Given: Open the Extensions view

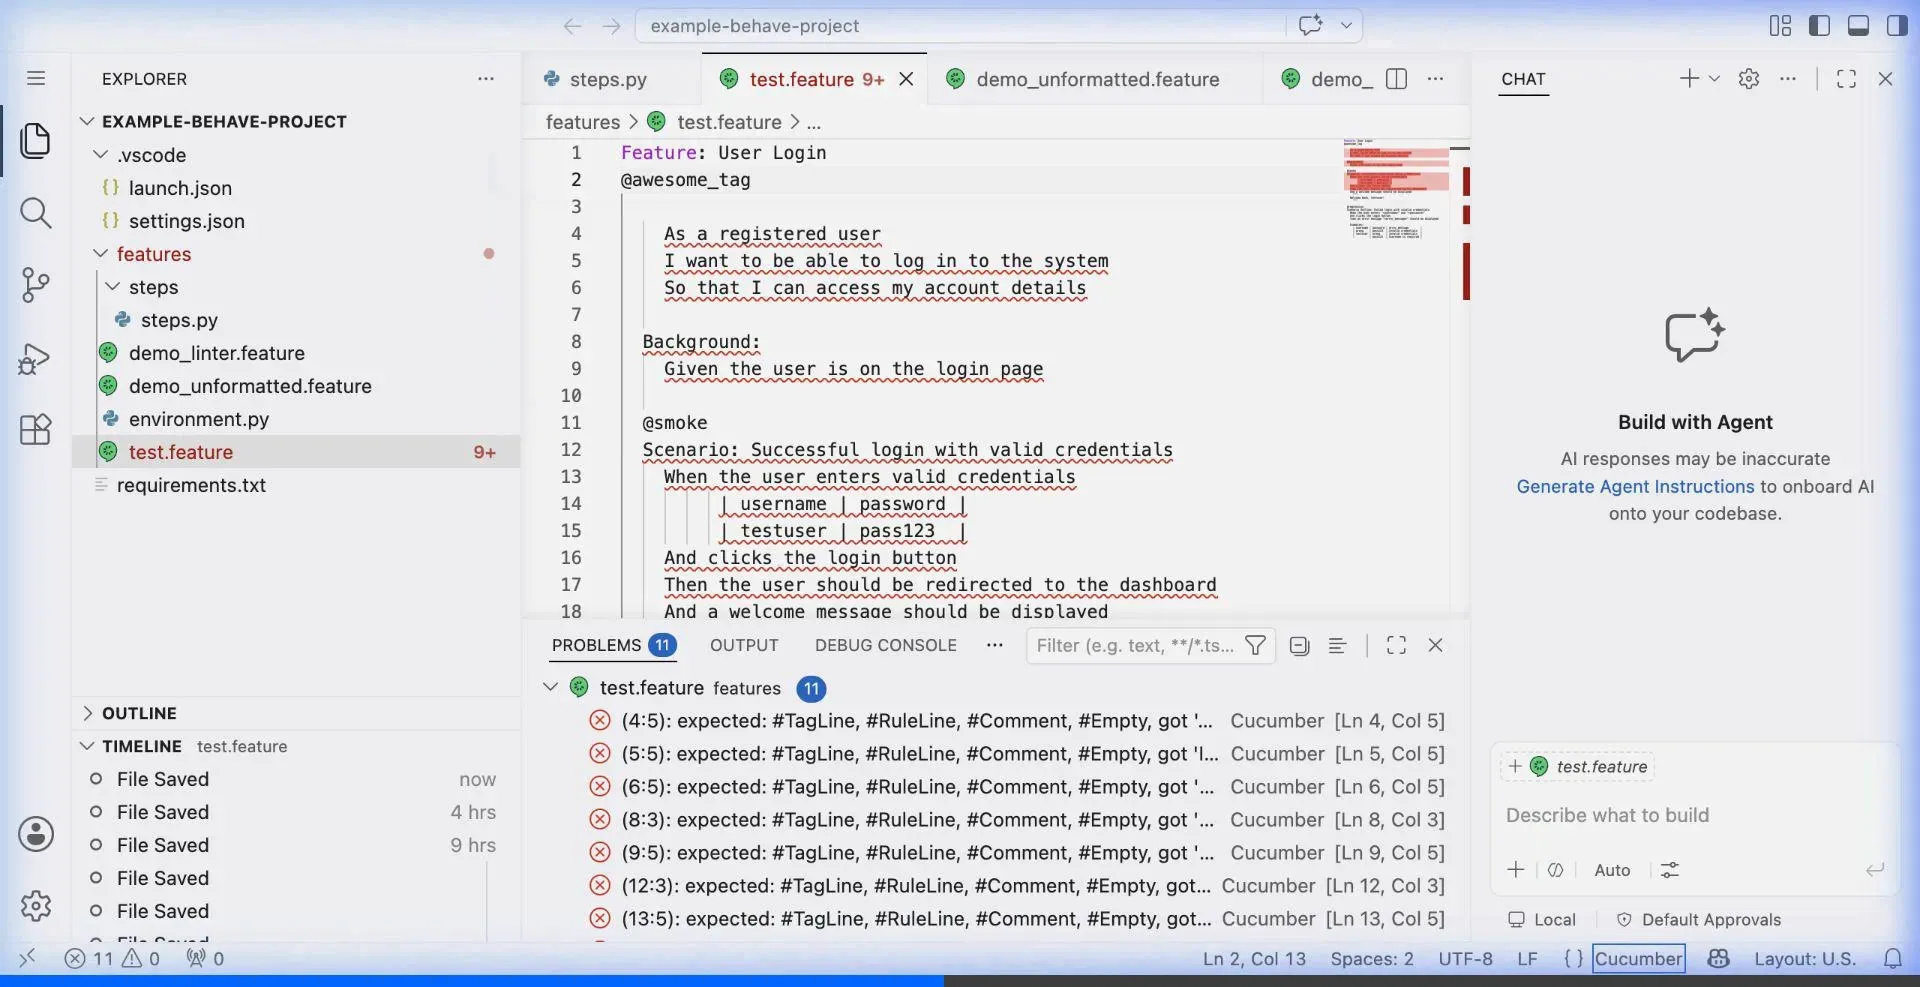Looking at the screenshot, I should (36, 430).
